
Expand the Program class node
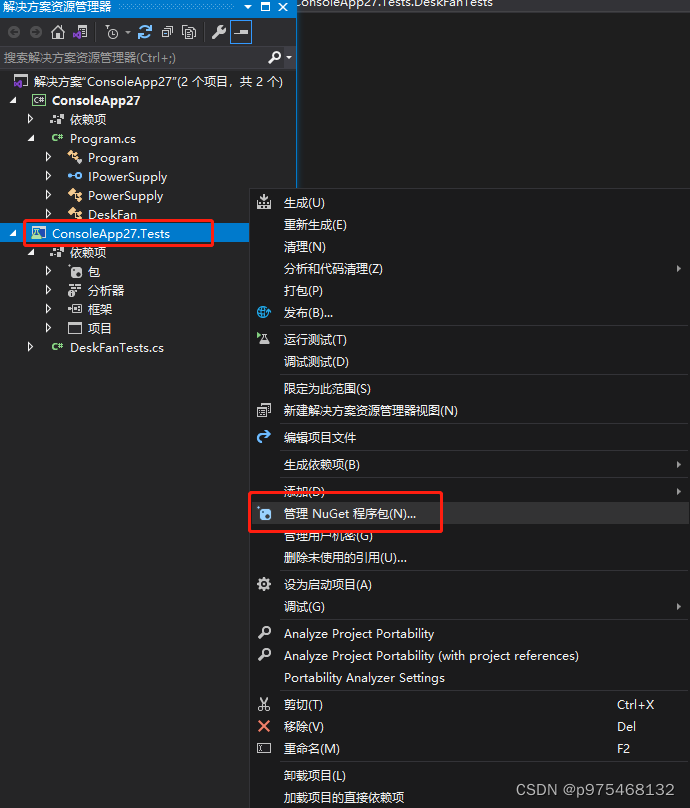(48, 157)
